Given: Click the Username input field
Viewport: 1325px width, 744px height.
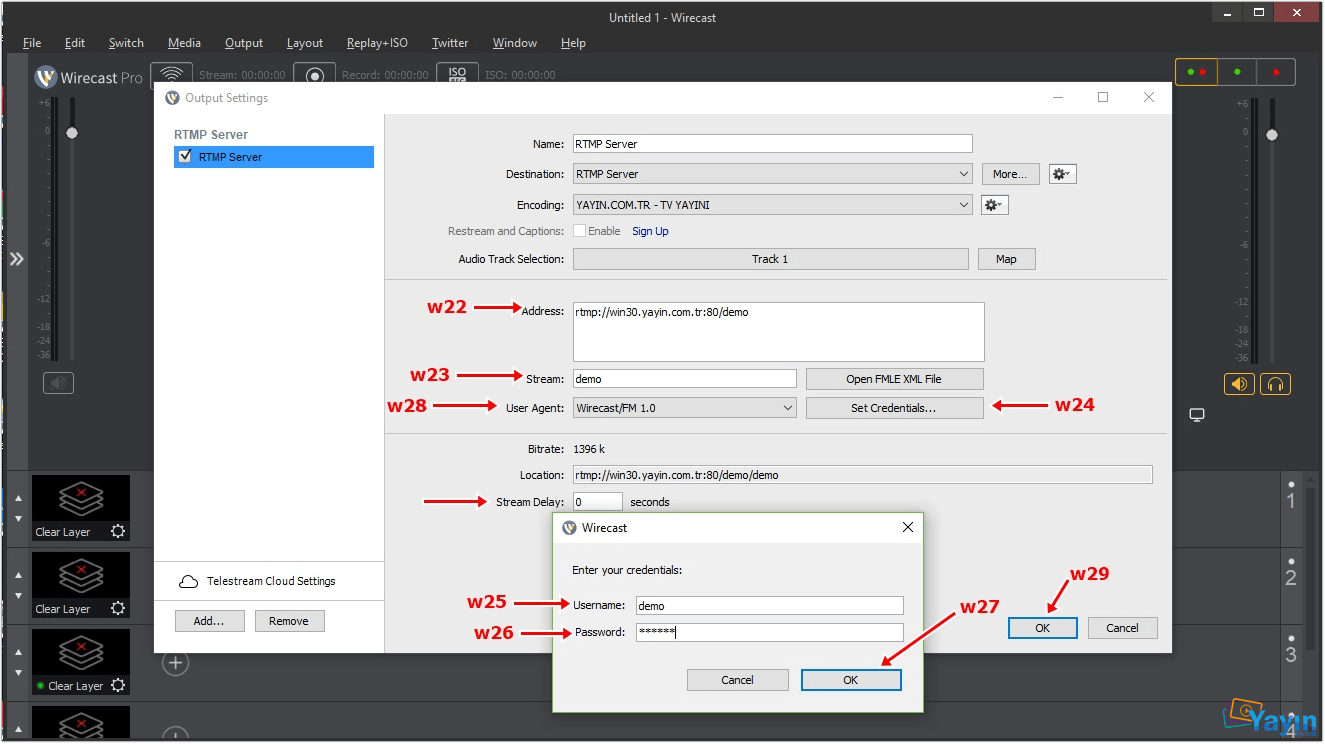Looking at the screenshot, I should [x=769, y=605].
